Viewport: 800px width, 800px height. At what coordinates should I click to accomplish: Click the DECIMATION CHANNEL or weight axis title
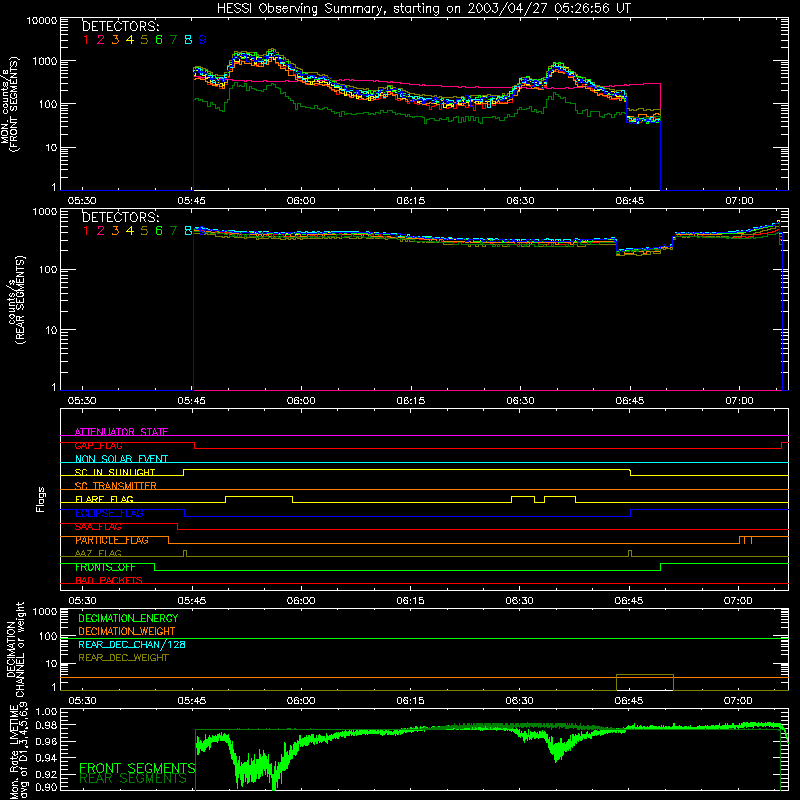16,649
